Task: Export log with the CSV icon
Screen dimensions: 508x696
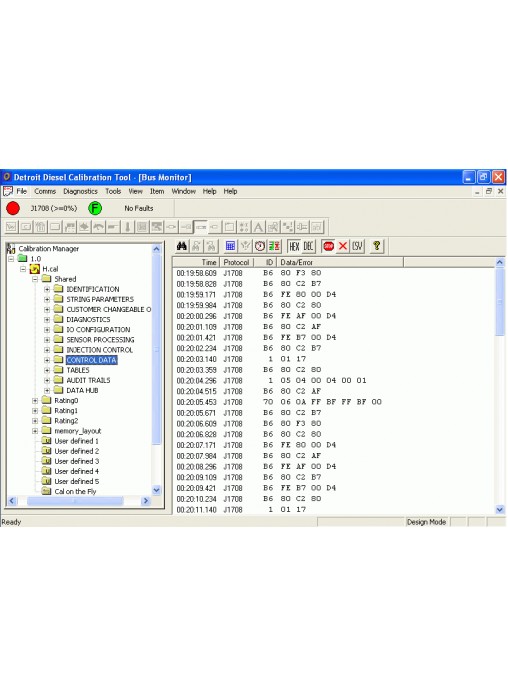Action: coord(357,246)
